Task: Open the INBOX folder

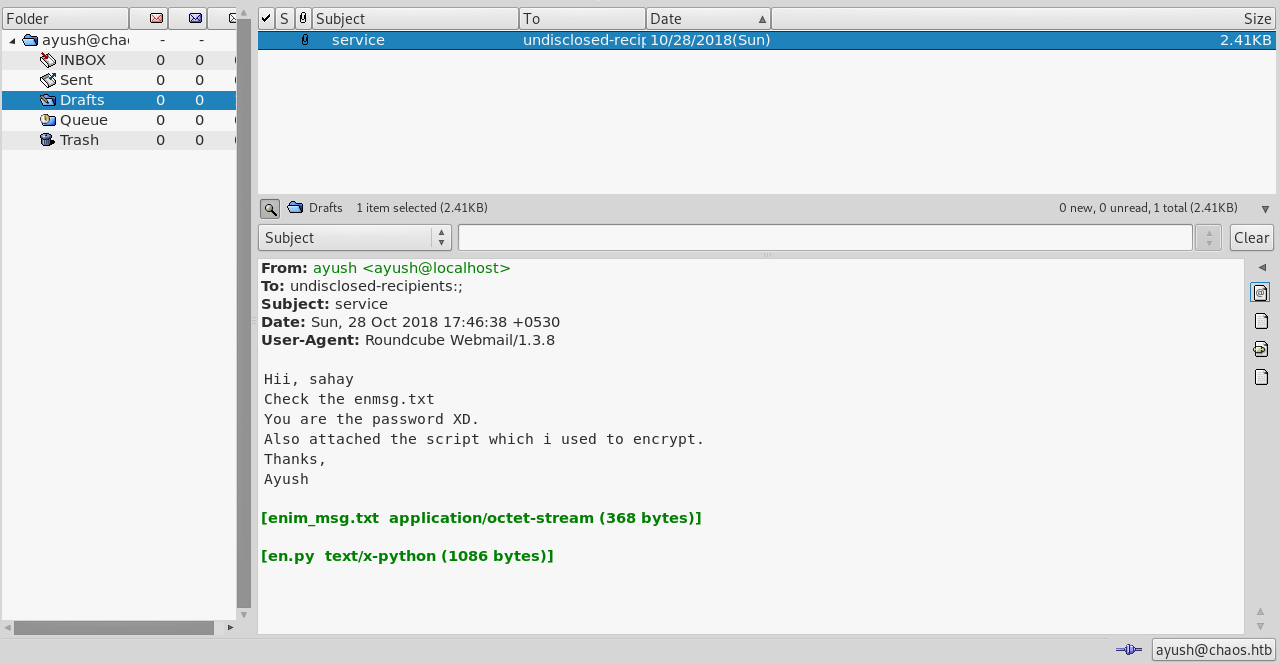Action: (x=82, y=60)
